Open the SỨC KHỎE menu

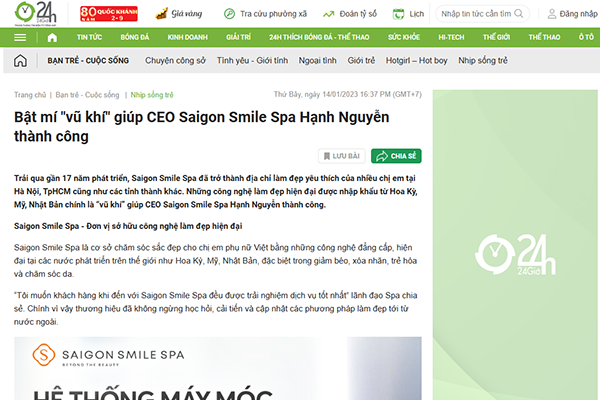tap(404, 37)
